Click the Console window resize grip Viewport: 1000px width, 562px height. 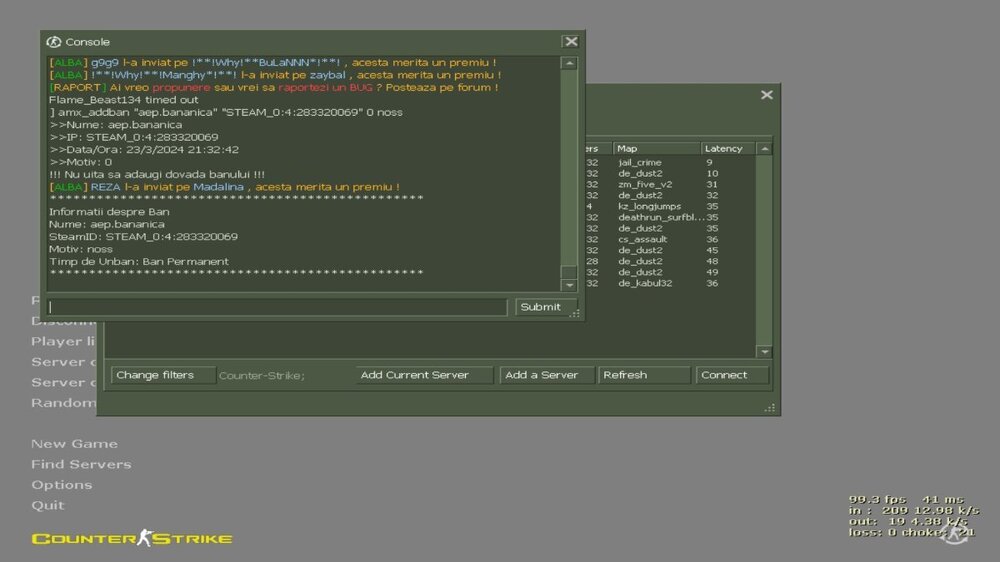pos(575,314)
